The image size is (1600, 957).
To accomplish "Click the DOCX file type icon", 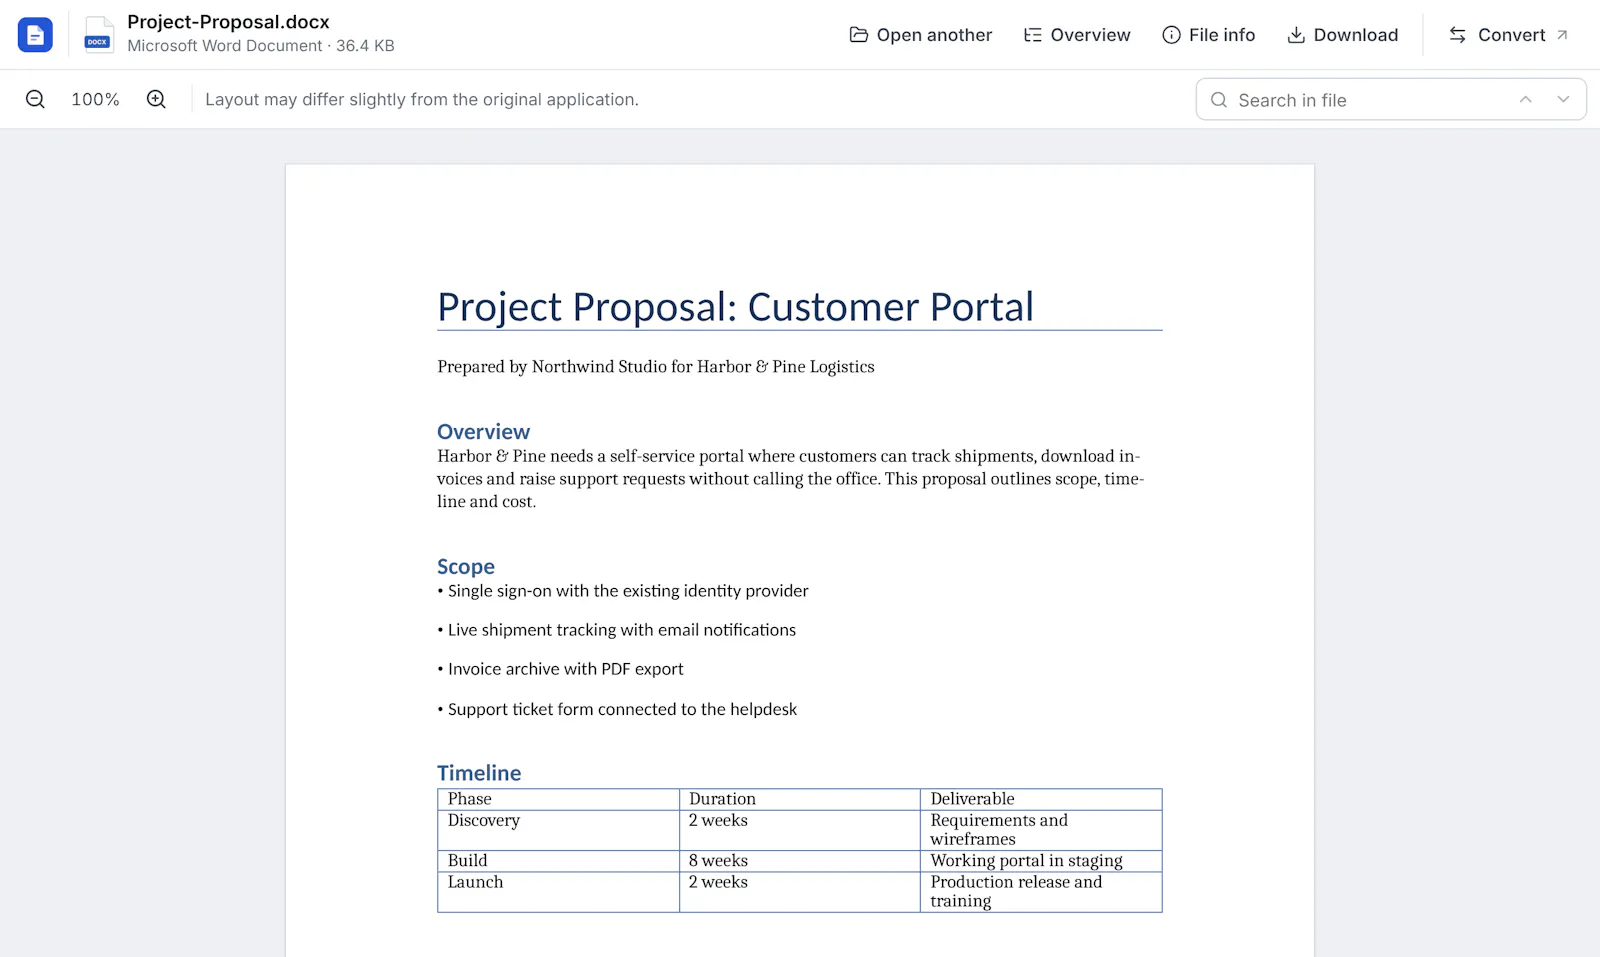I will tap(98, 35).
